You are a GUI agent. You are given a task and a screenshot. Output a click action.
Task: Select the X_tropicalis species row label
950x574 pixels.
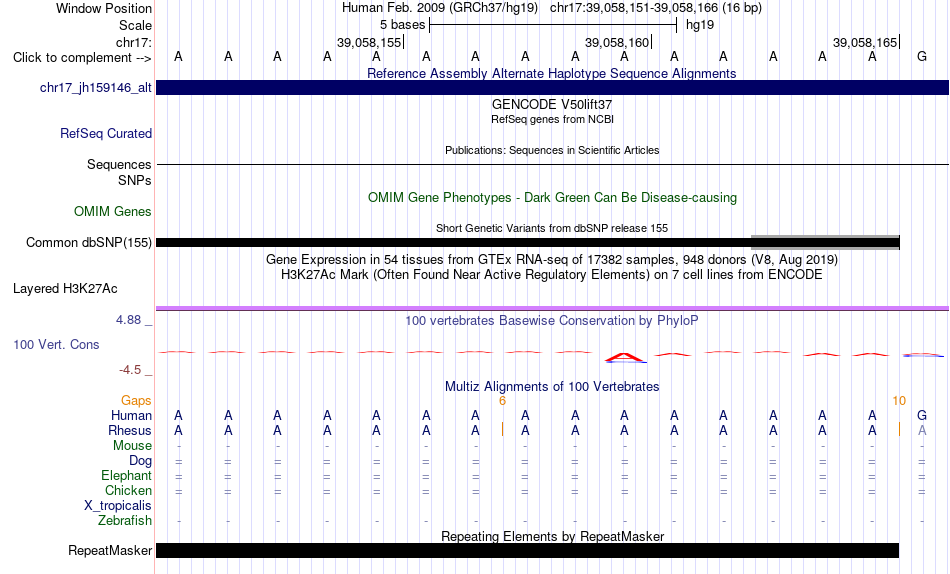pos(118,506)
